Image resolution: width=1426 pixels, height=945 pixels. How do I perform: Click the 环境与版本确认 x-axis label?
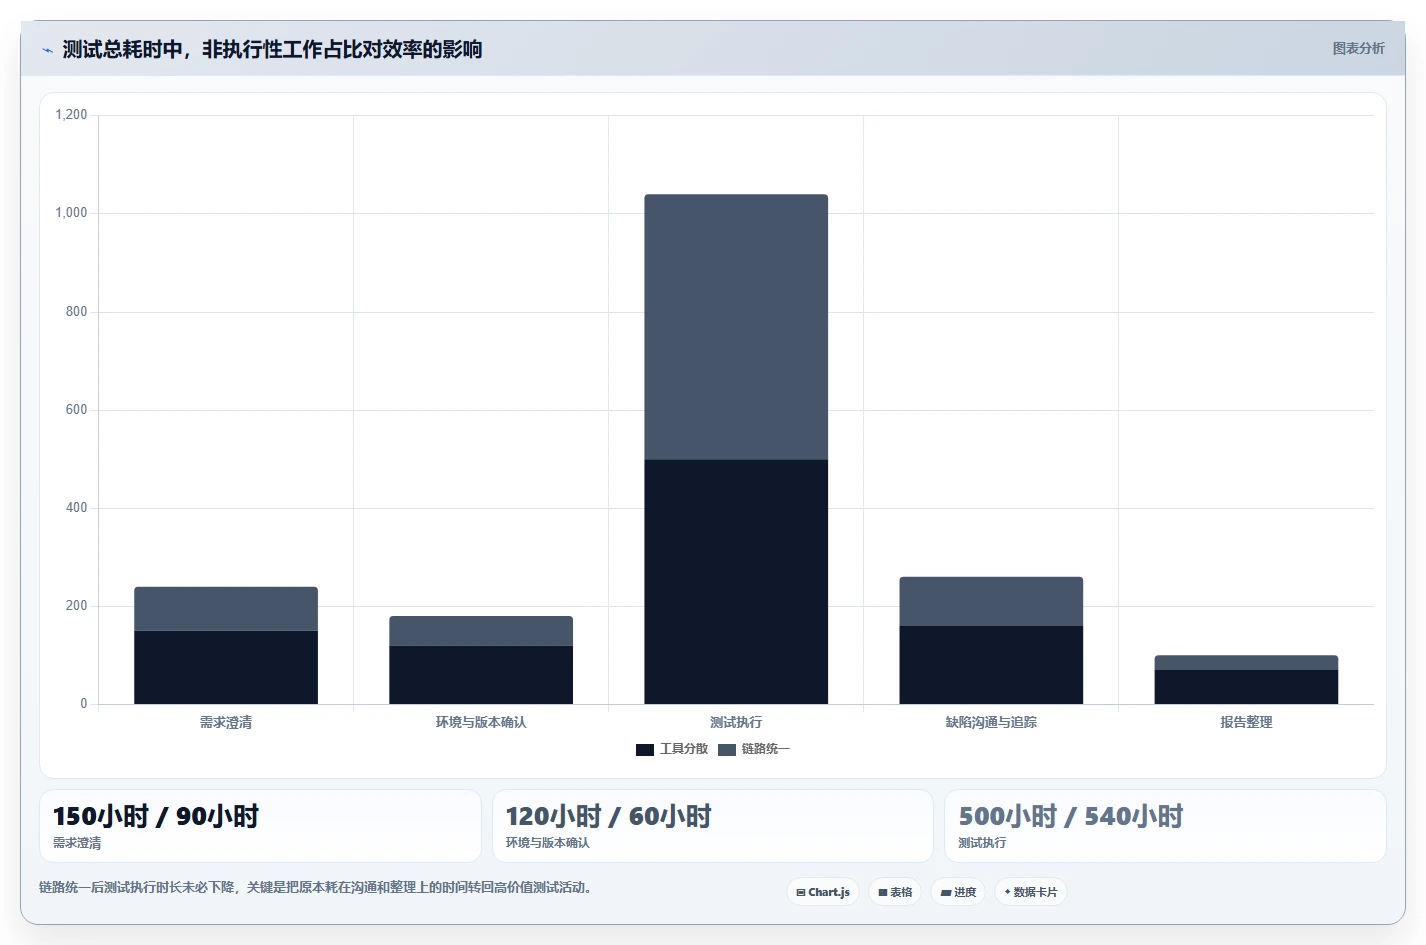(x=481, y=722)
